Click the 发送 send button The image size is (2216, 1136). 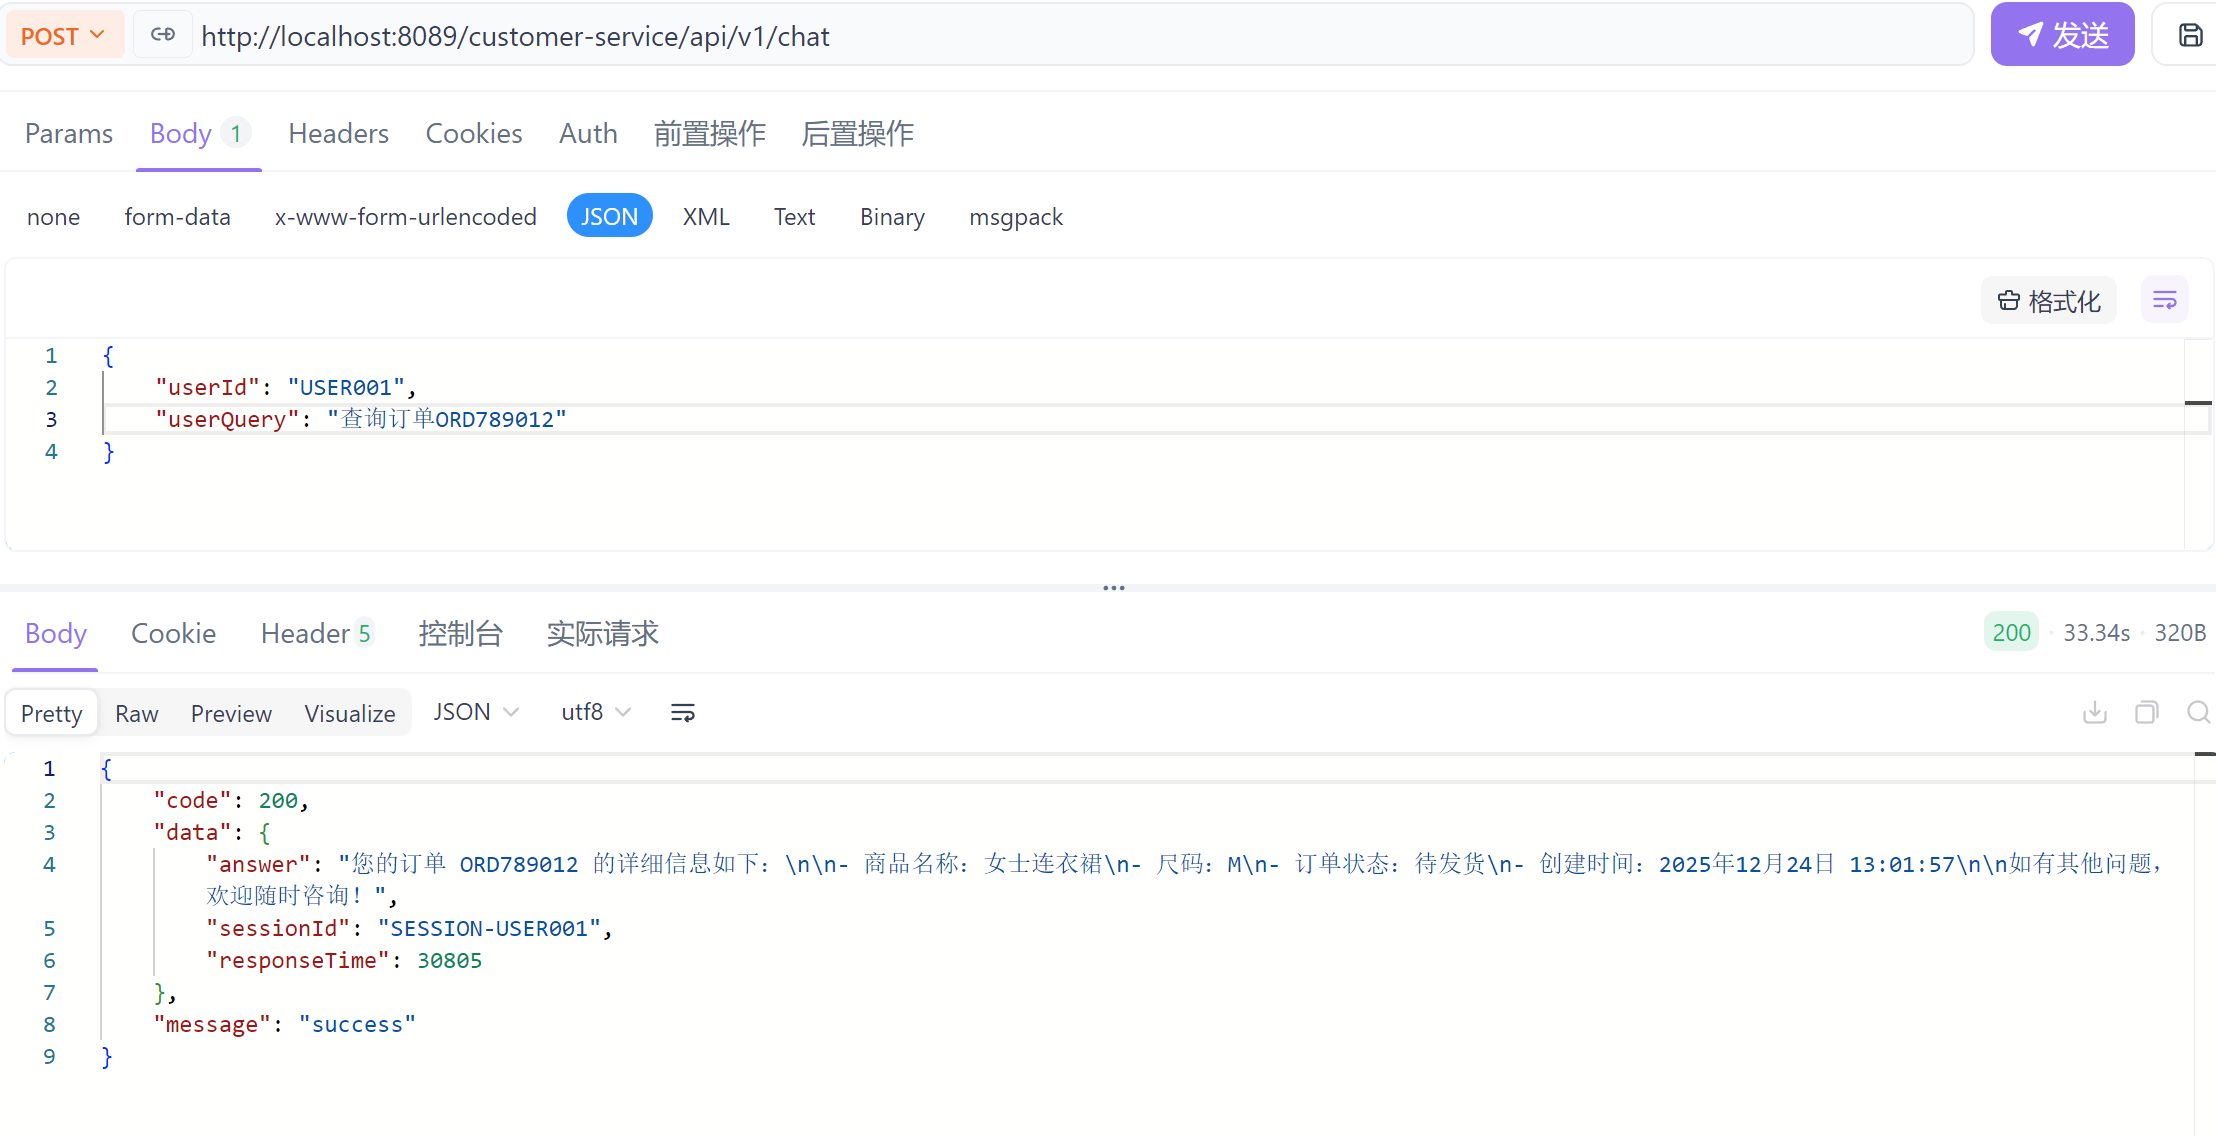point(2061,36)
